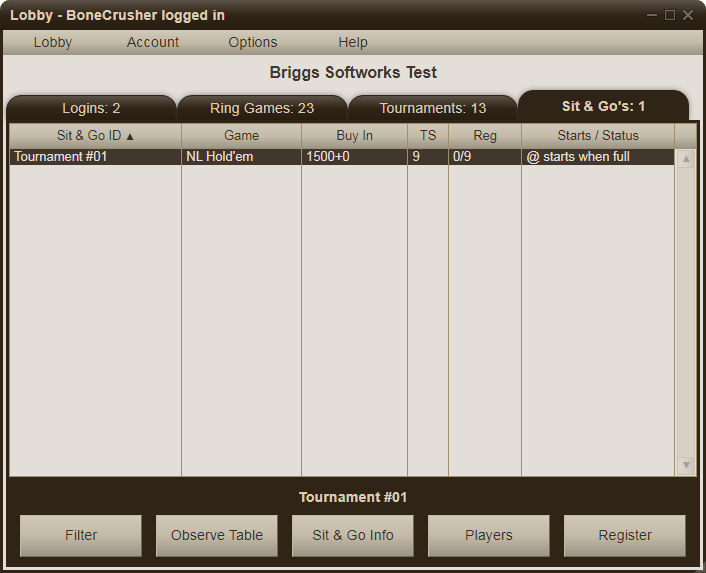This screenshot has width=706, height=573.
Task: Click the 0/9 registered cell
Action: (485, 157)
